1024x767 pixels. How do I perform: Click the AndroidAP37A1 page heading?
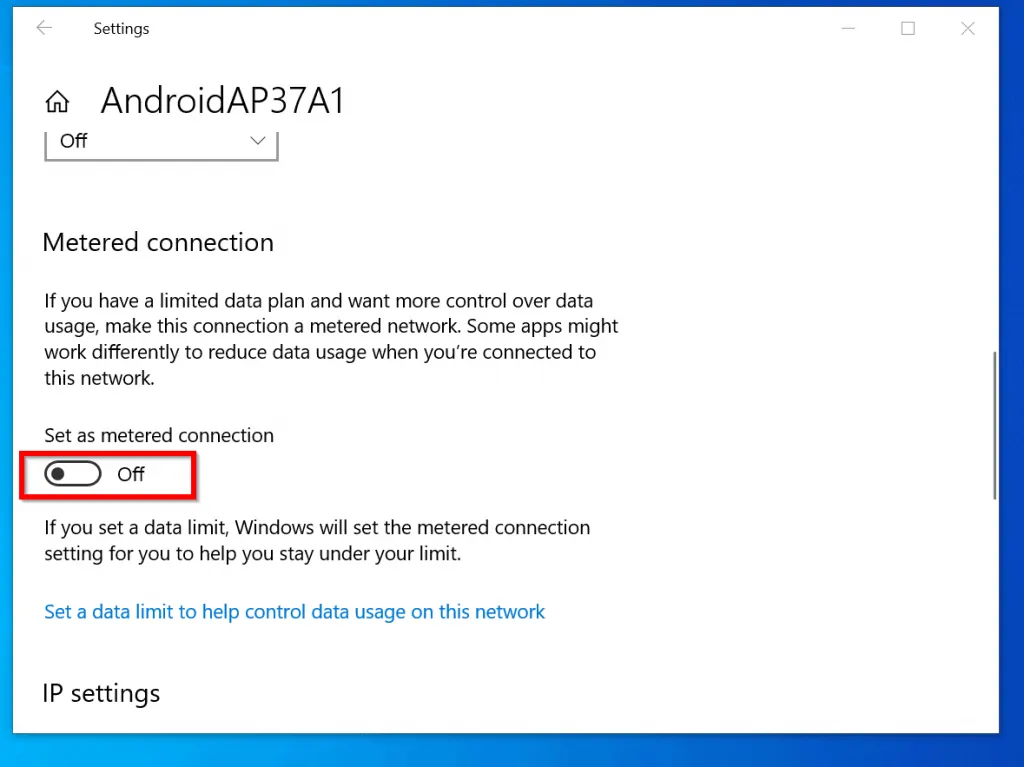point(222,100)
